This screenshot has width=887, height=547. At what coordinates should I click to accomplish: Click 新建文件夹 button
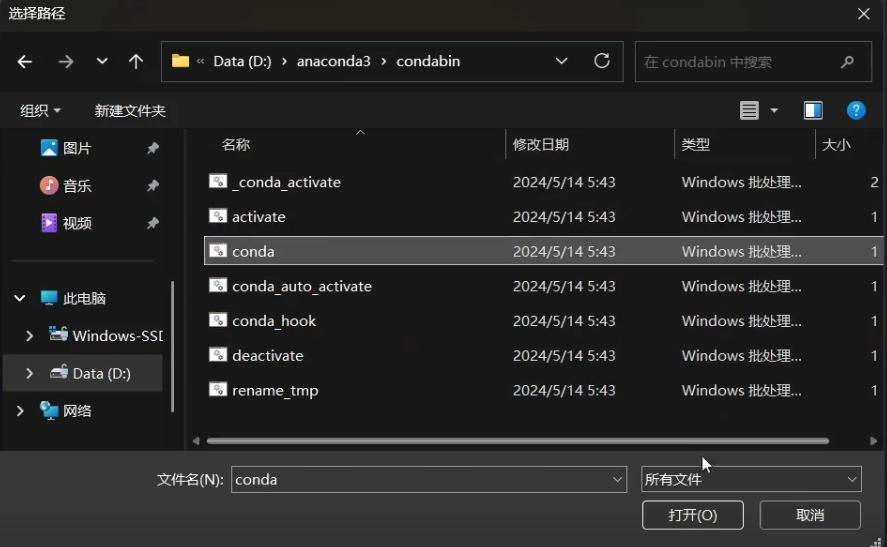[x=130, y=110]
